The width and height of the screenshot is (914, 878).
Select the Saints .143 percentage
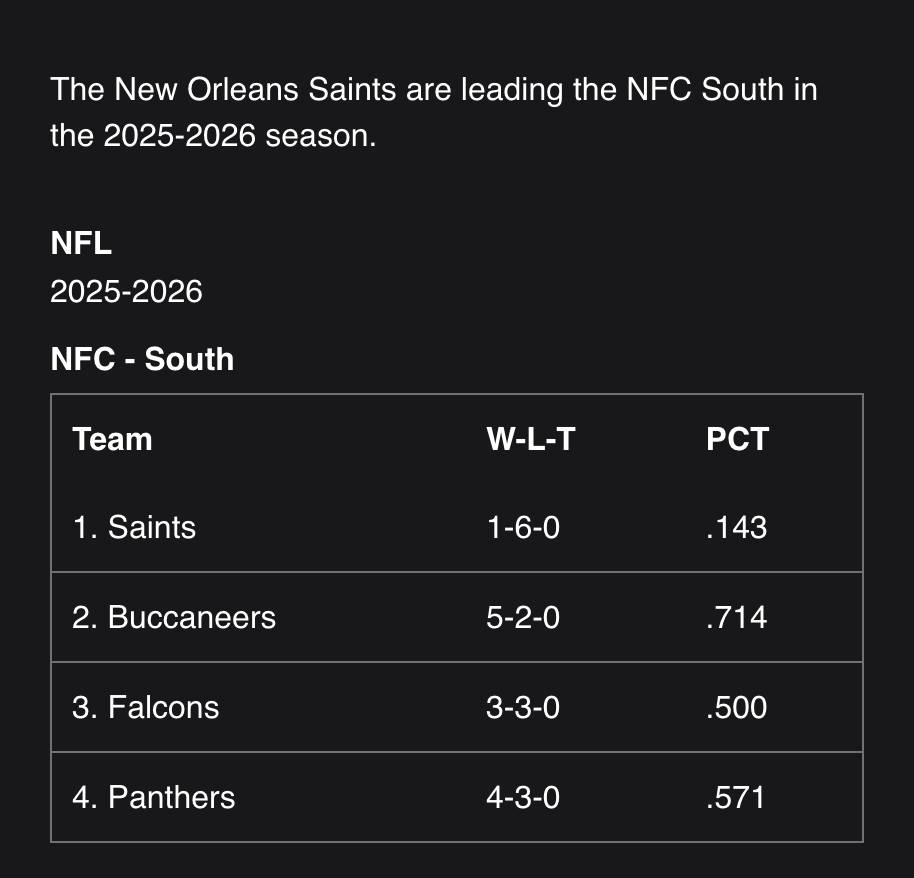pos(736,527)
